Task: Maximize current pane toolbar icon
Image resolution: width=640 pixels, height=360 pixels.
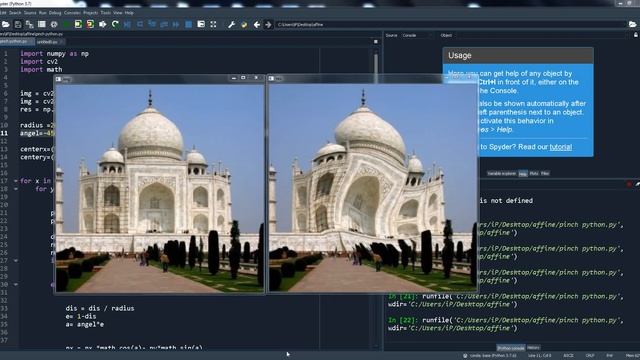Action: pos(201,24)
